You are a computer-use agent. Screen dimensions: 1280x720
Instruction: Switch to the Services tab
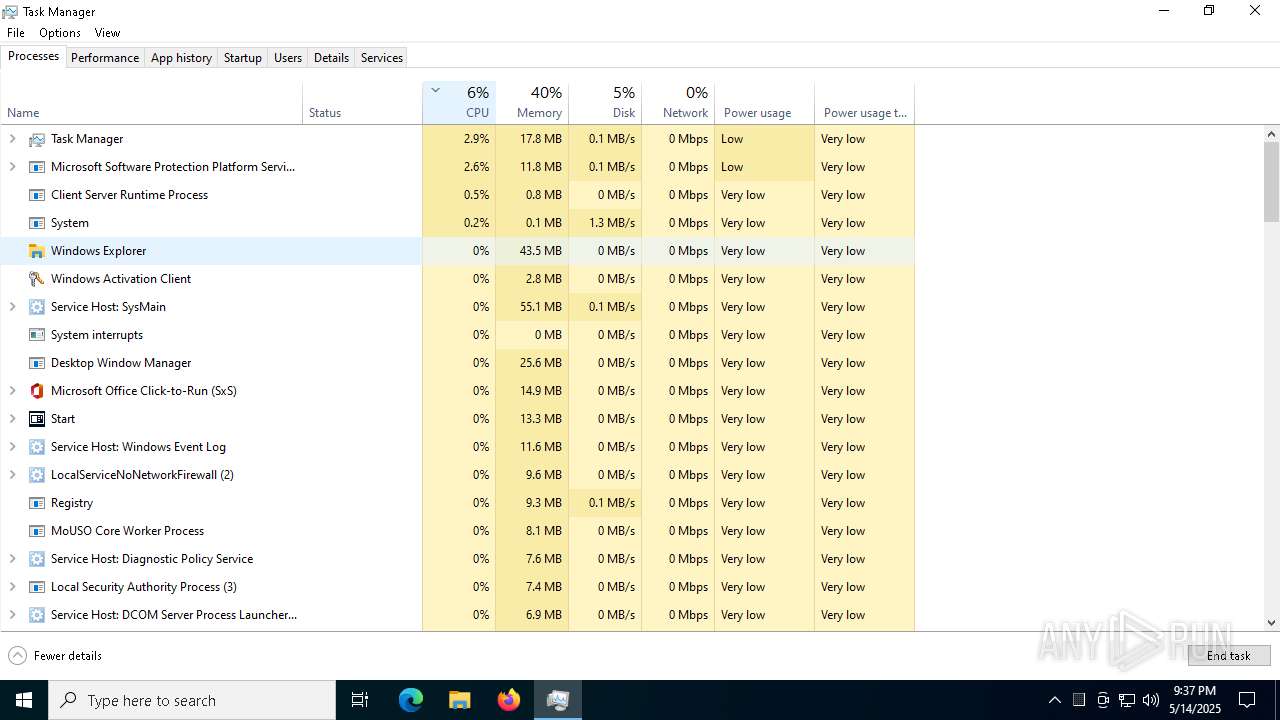(382, 58)
